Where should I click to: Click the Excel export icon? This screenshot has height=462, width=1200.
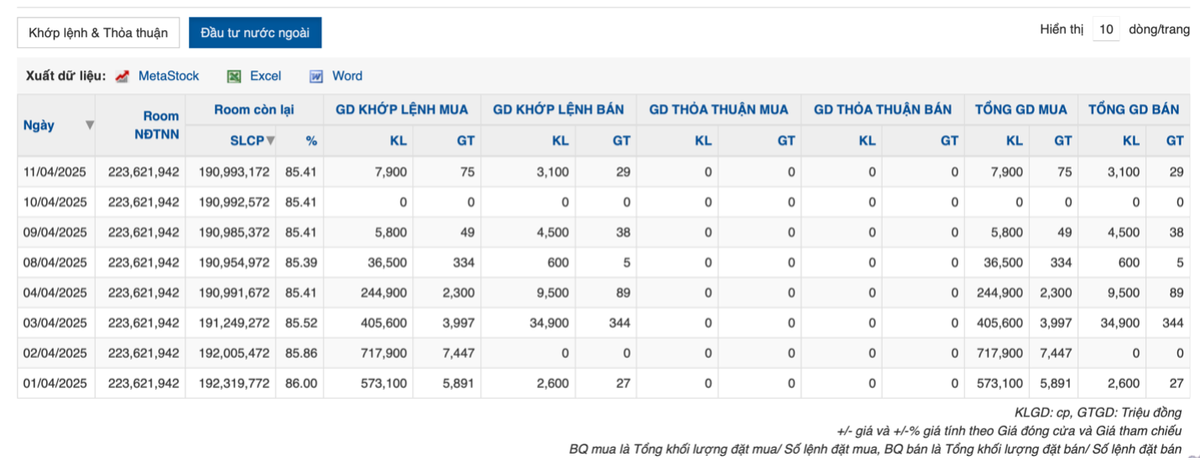pyautogui.click(x=234, y=76)
